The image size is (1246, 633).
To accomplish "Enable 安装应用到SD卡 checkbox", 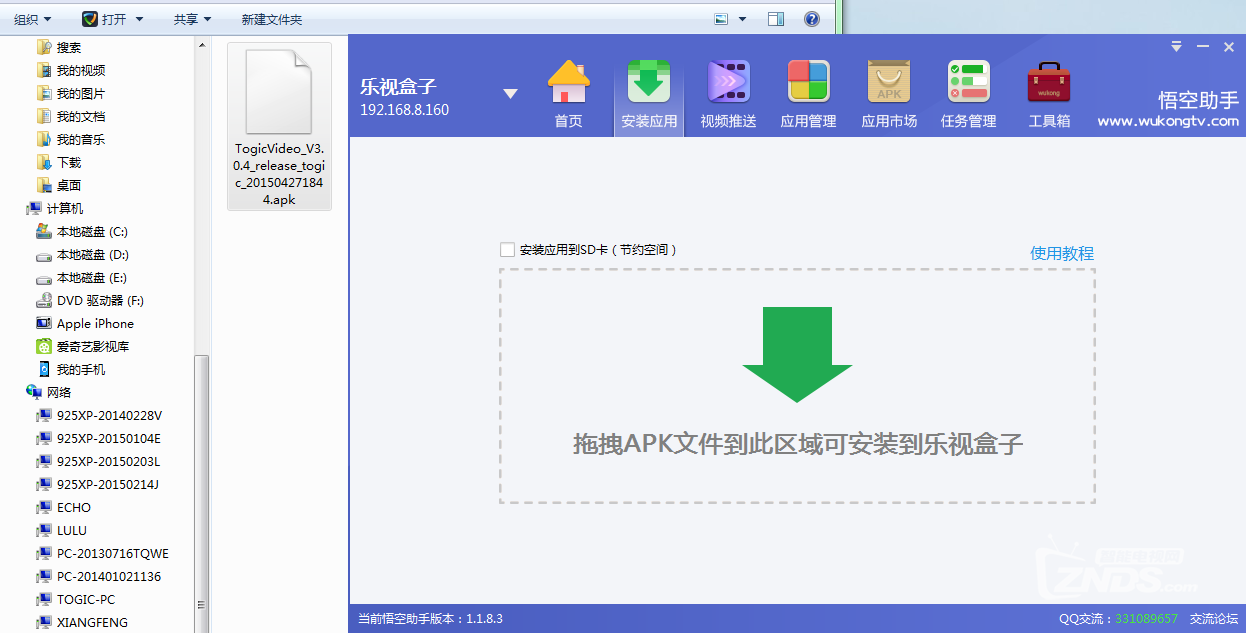I will (507, 250).
